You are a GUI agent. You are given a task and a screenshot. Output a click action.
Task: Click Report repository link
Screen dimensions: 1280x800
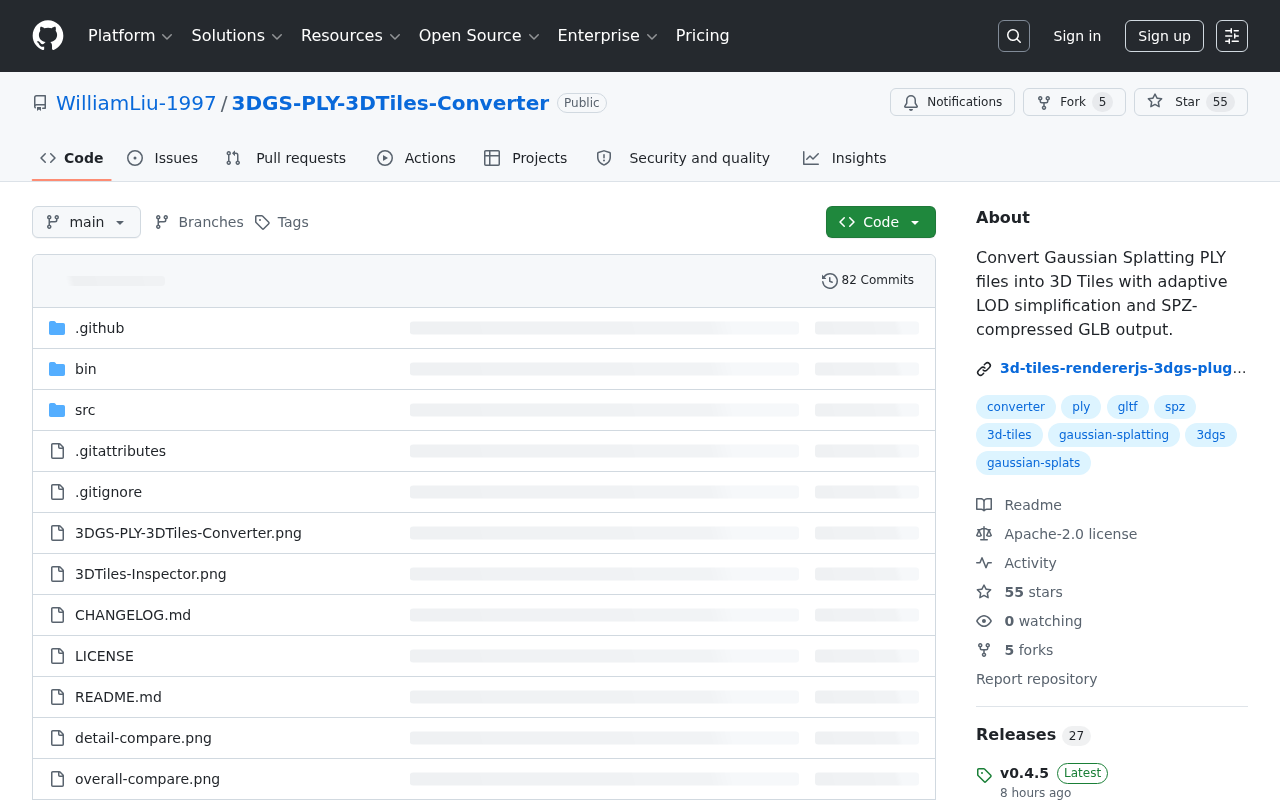(1036, 679)
